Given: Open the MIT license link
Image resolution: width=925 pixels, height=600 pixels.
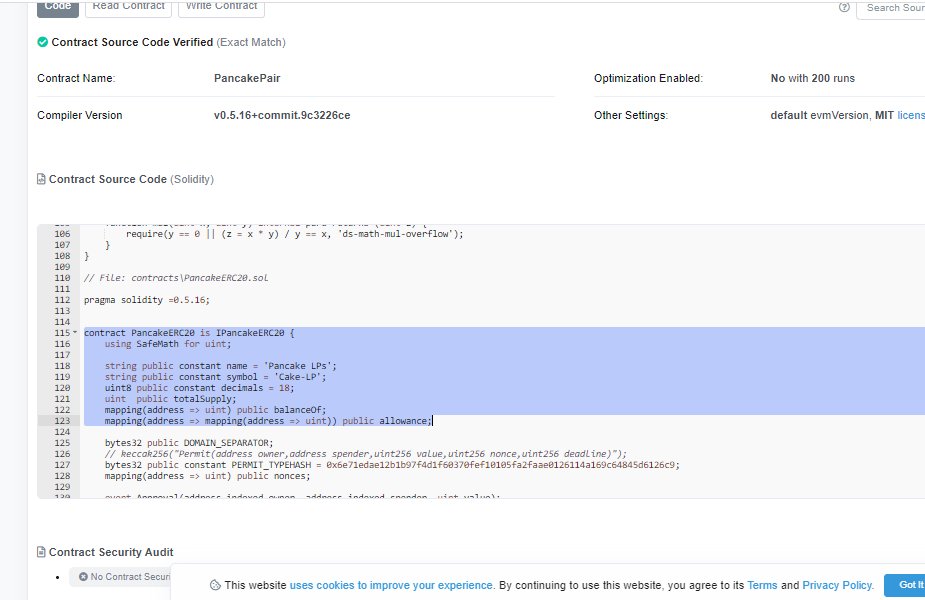Looking at the screenshot, I should tap(911, 115).
